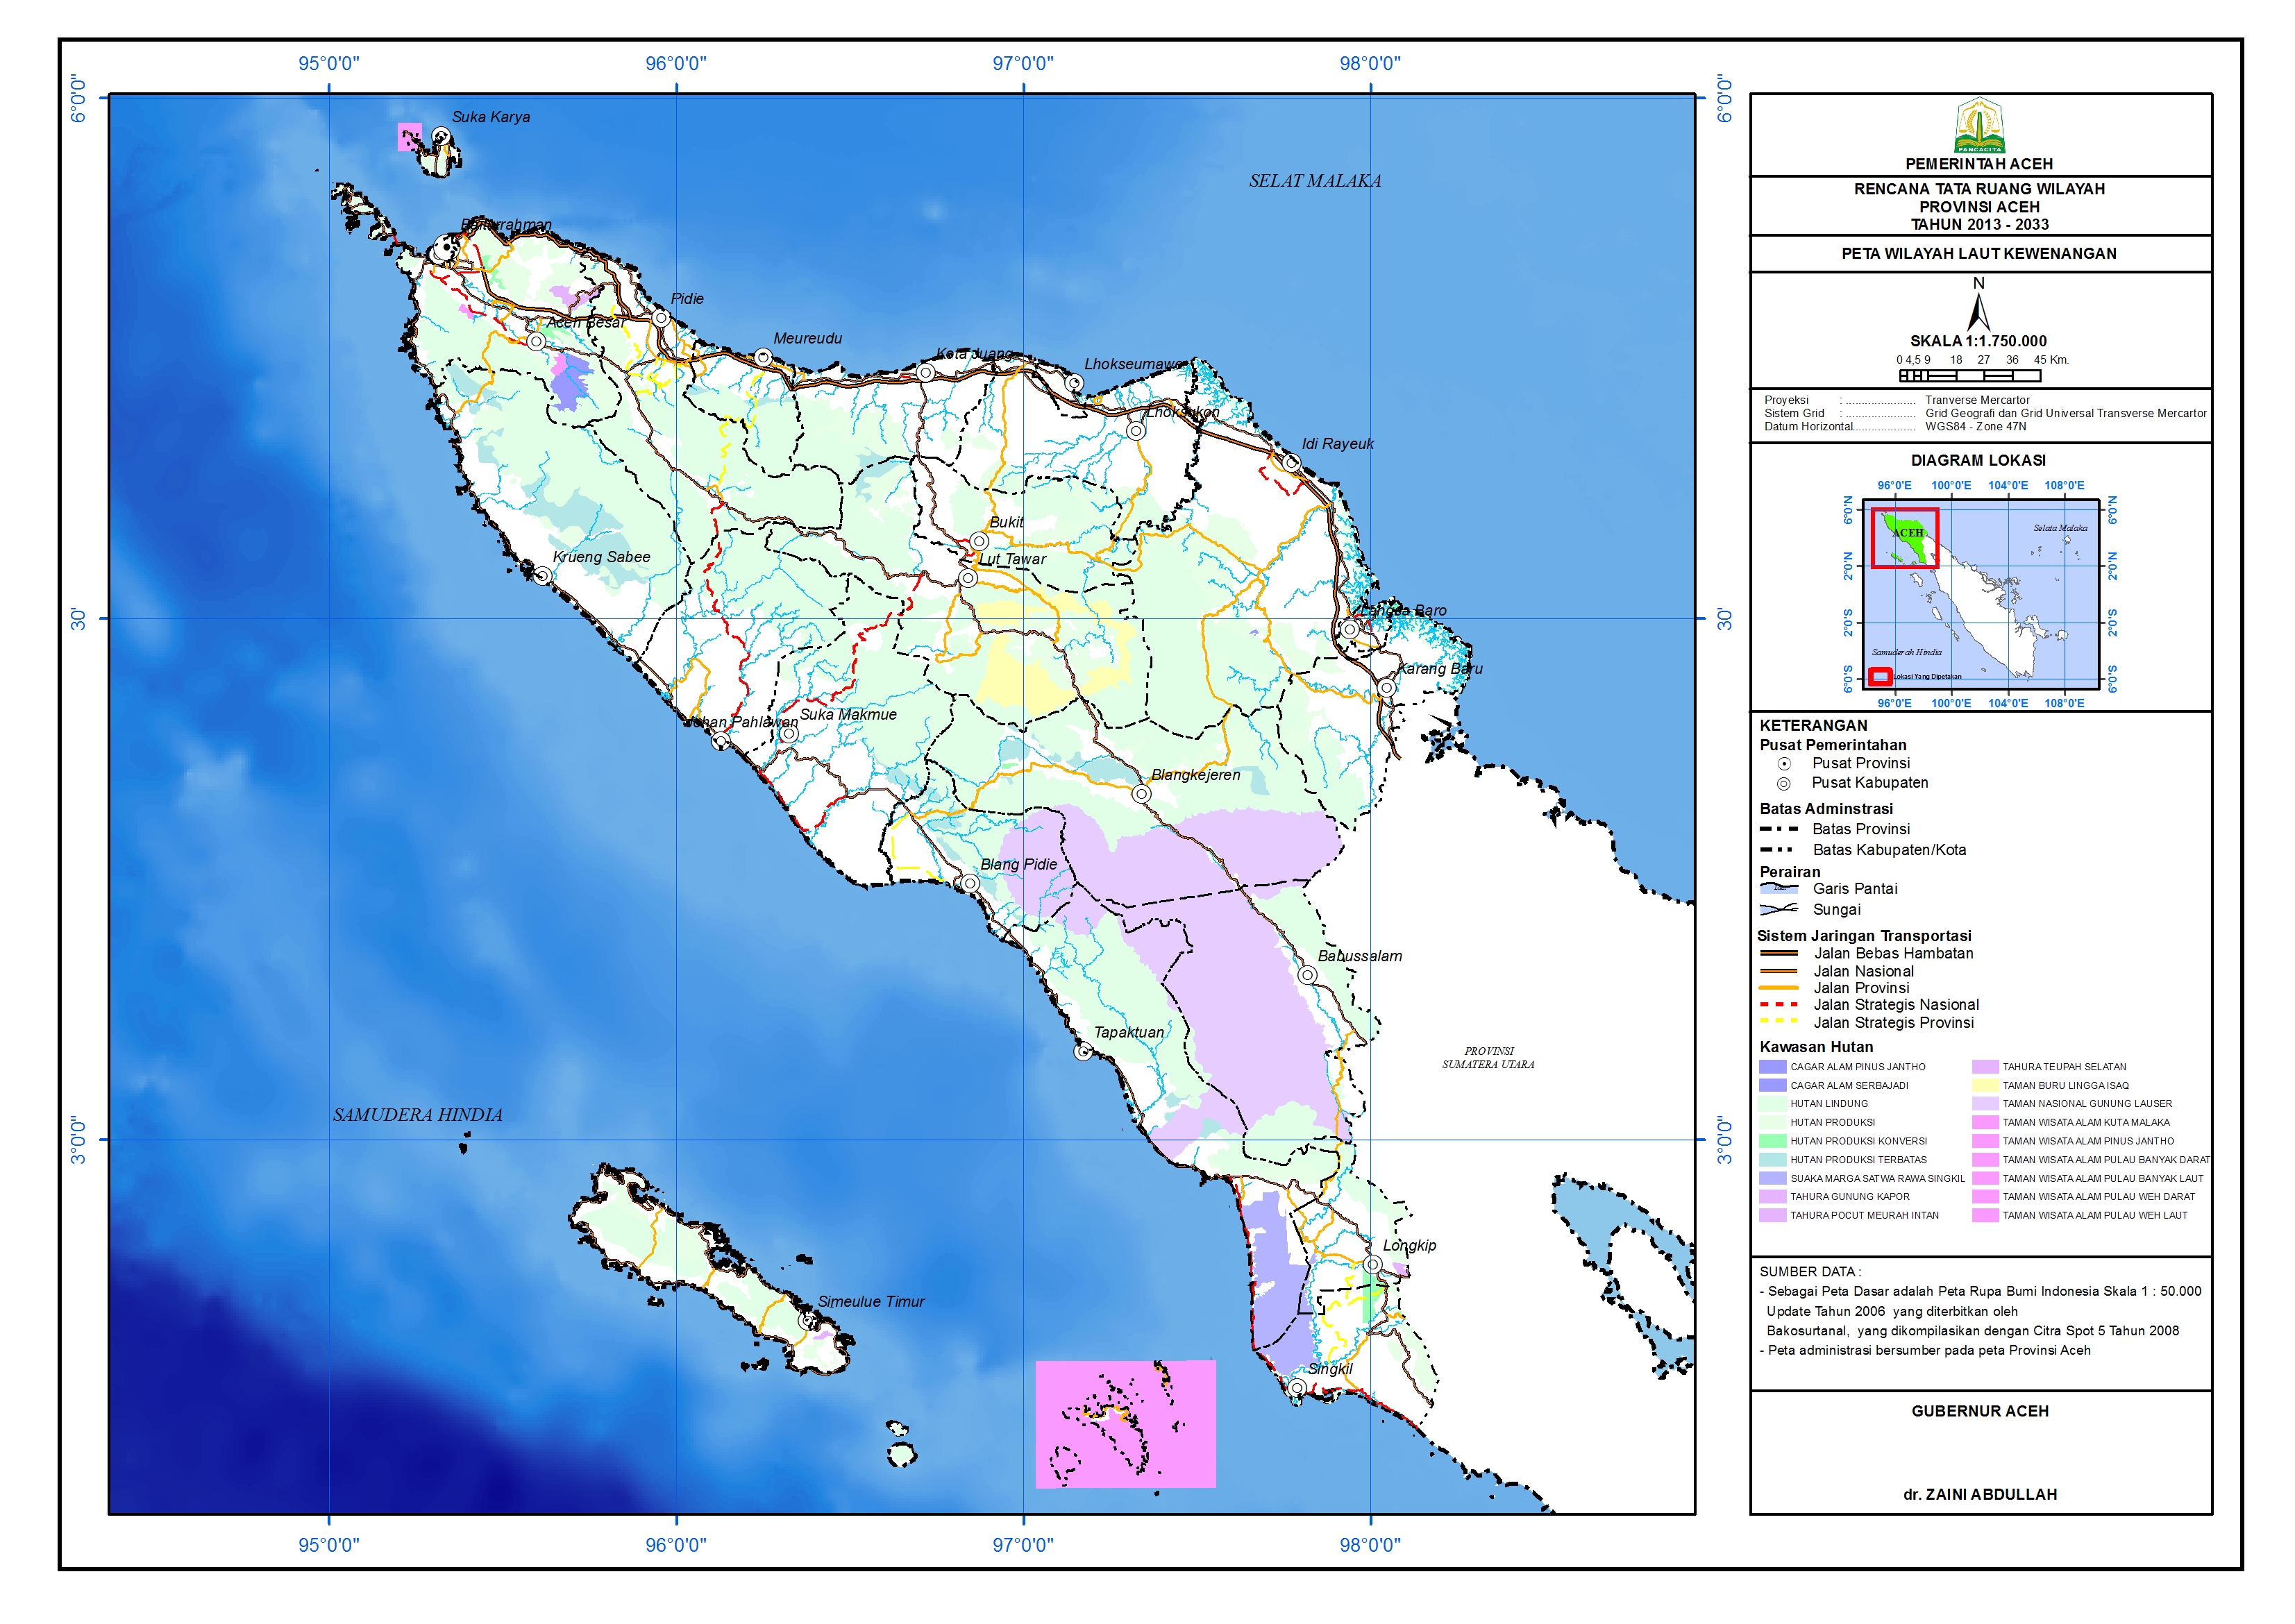2295x1624 pixels.
Task: Select the Lhokseumawe city marker
Action: 1075,383
